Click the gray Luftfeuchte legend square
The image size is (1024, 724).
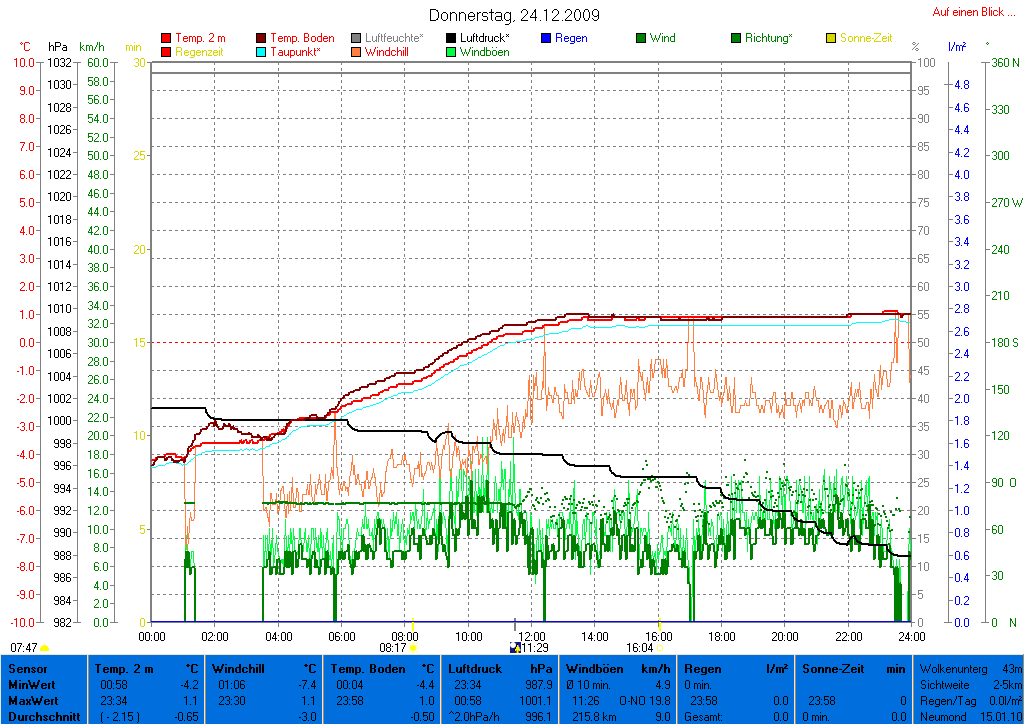356,39
